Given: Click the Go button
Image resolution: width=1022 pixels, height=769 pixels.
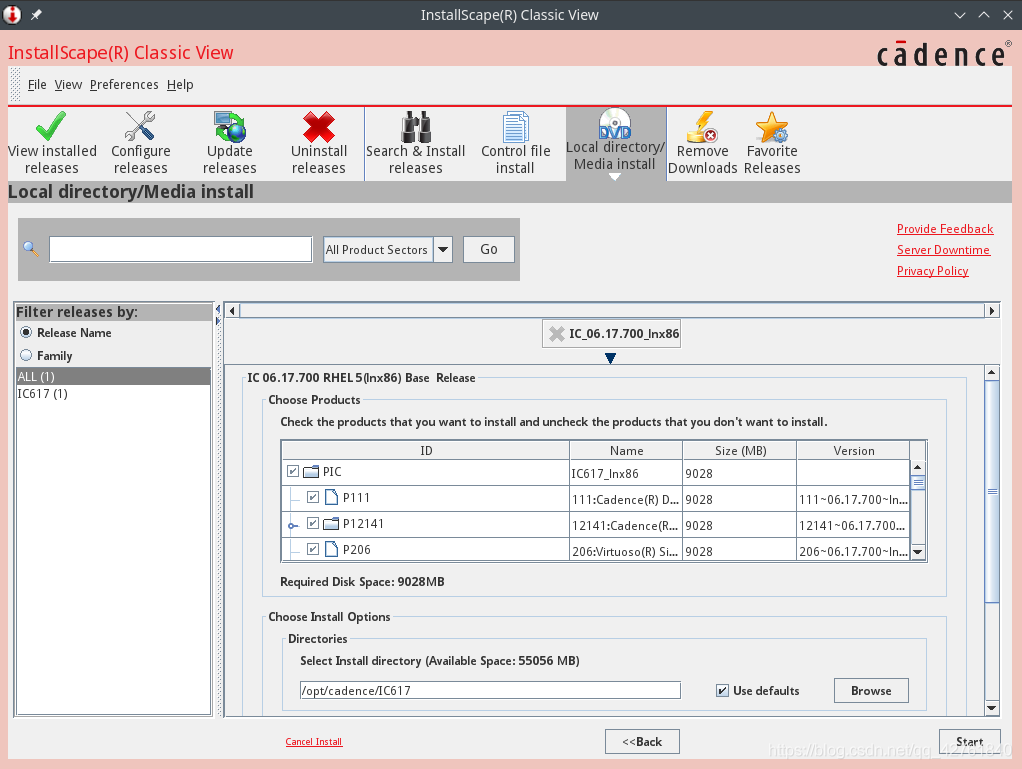Looking at the screenshot, I should coord(489,250).
